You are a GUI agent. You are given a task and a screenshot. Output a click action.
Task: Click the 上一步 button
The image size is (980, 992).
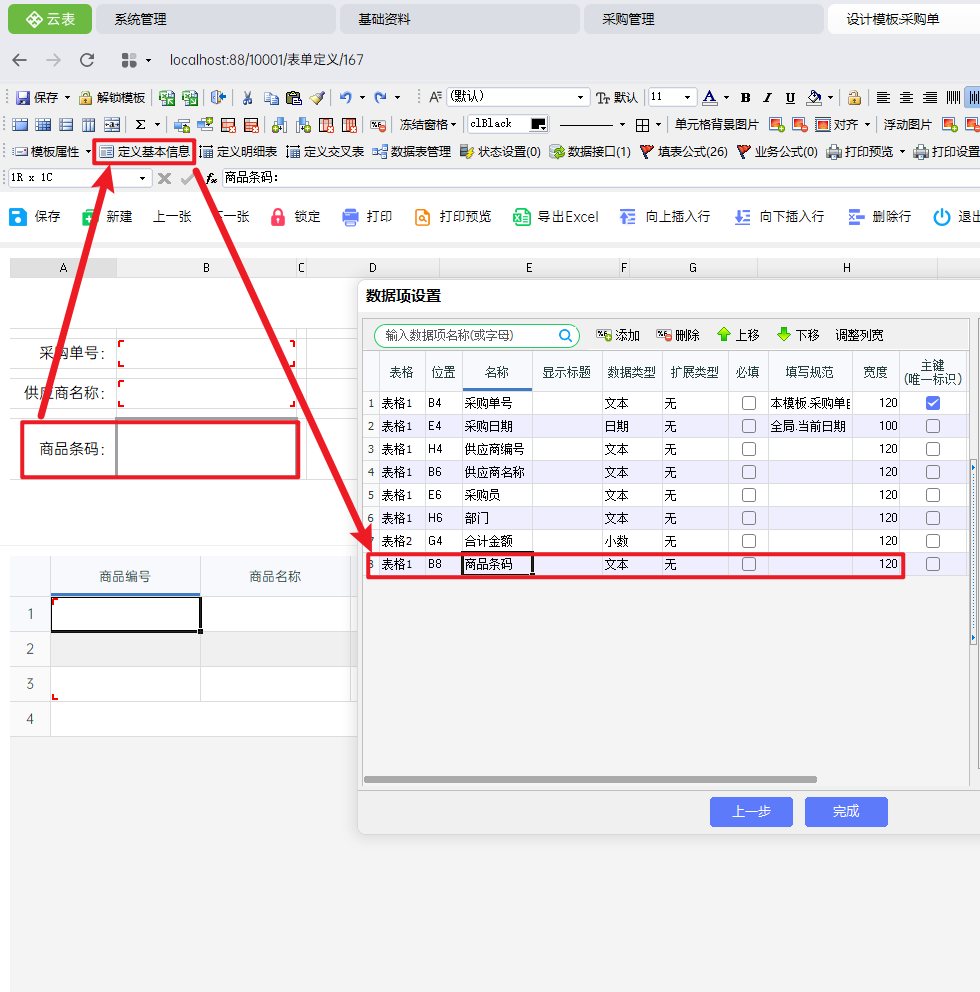tap(751, 812)
